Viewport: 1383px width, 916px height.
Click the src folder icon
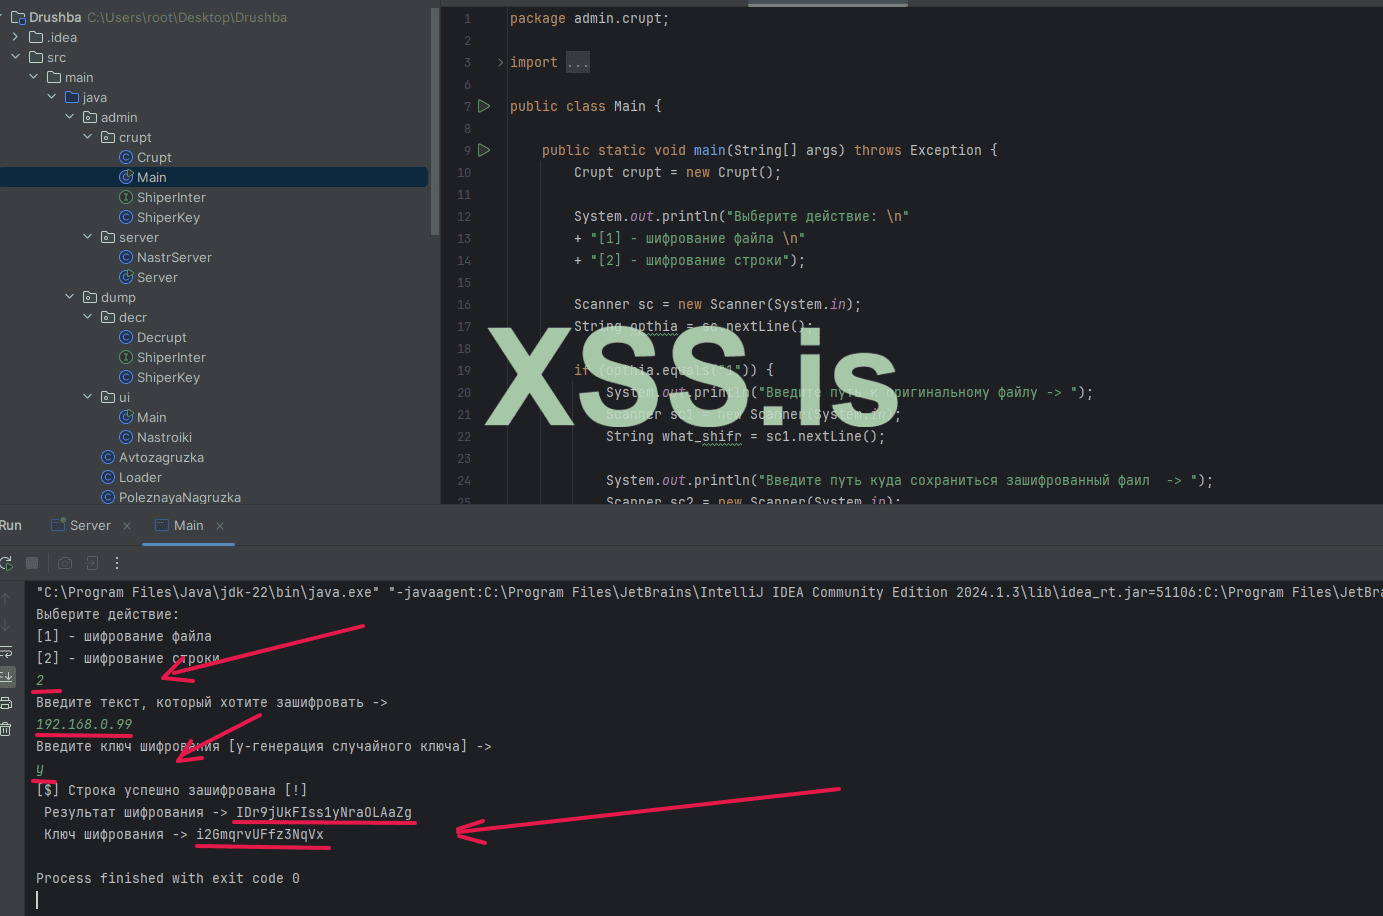[36, 57]
